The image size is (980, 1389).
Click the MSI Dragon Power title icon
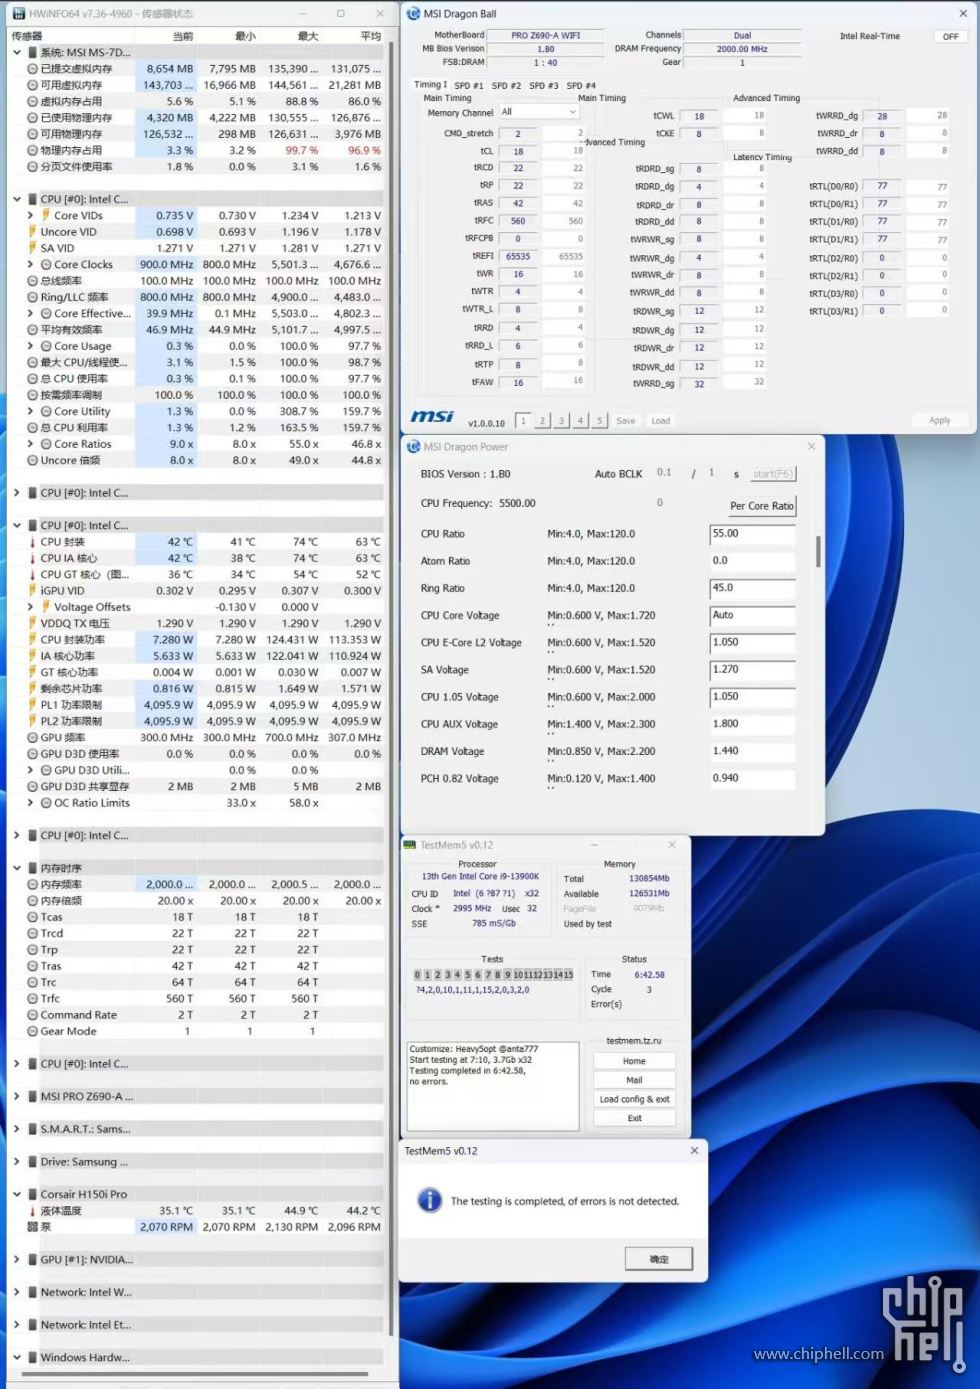(413, 447)
